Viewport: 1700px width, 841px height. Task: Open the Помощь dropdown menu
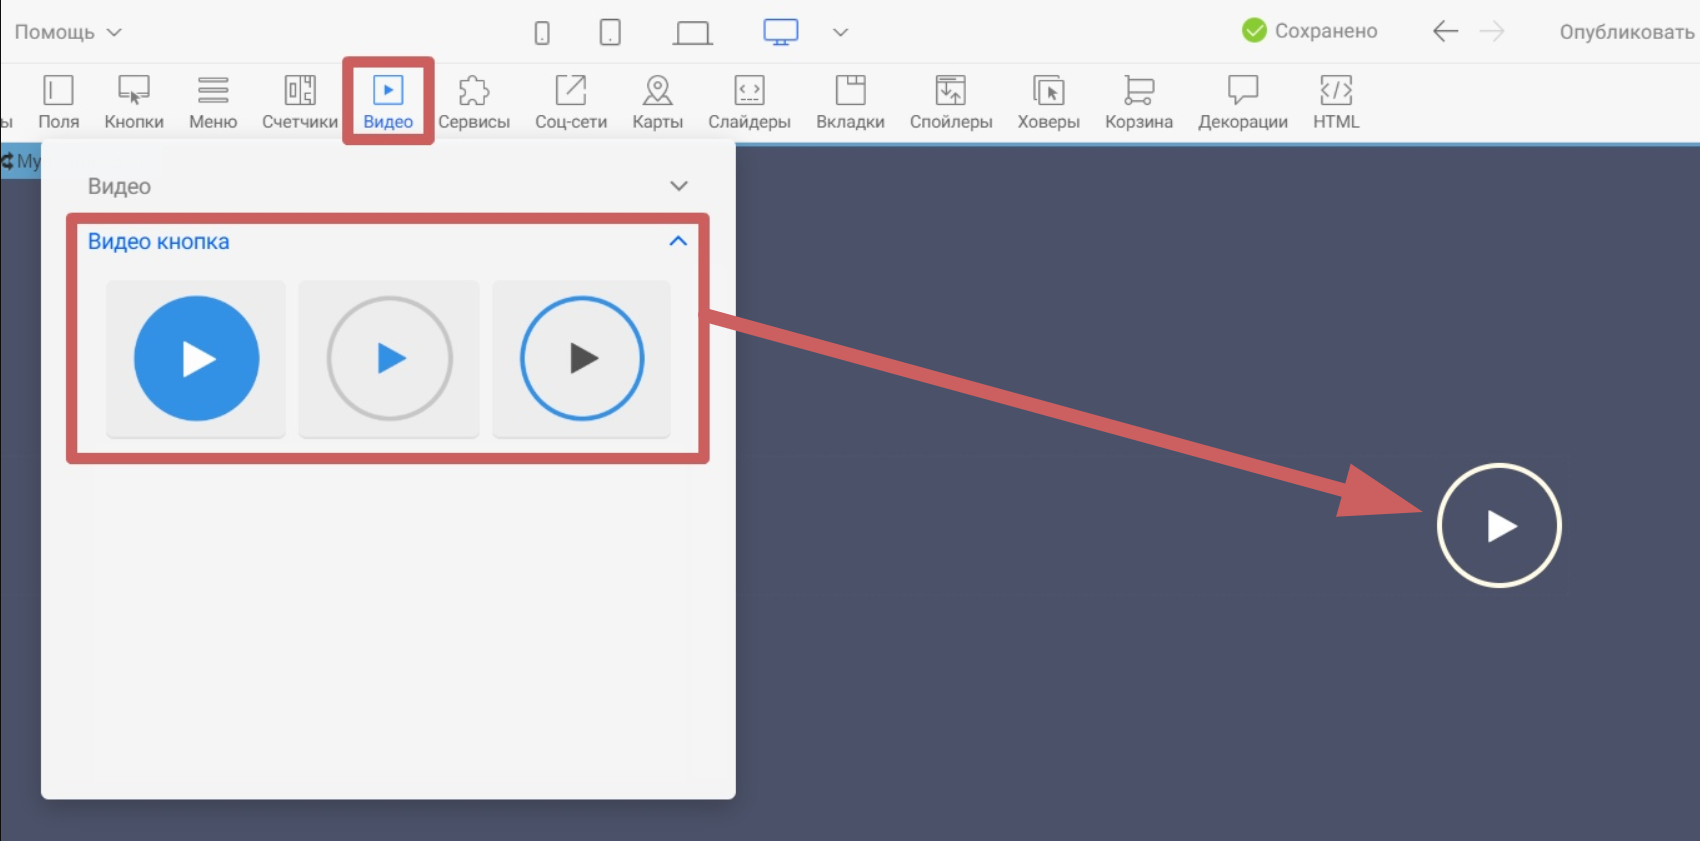click(68, 32)
